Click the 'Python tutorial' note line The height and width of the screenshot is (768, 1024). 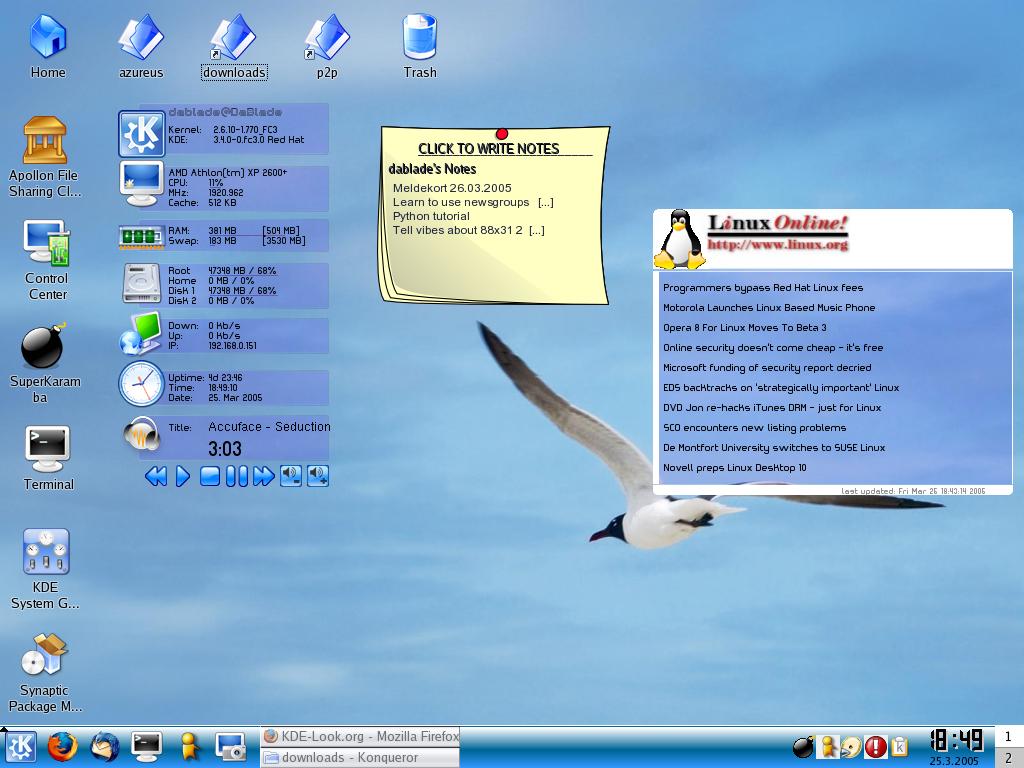pyautogui.click(x=431, y=216)
